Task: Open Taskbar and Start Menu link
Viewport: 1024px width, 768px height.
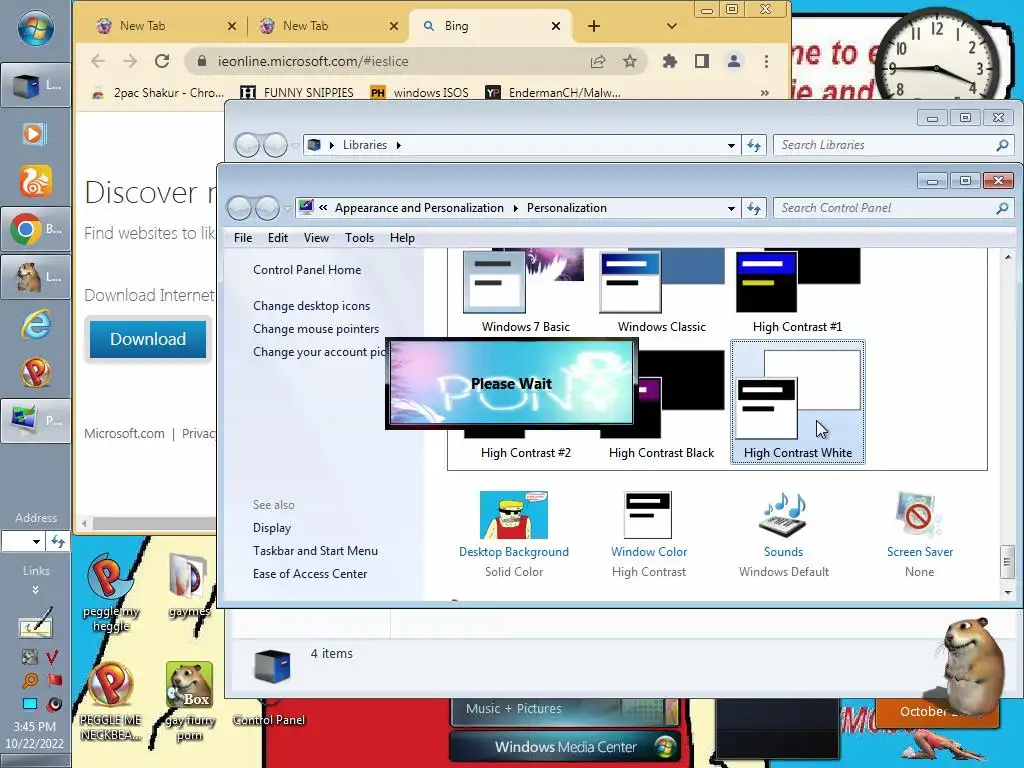Action: (315, 551)
